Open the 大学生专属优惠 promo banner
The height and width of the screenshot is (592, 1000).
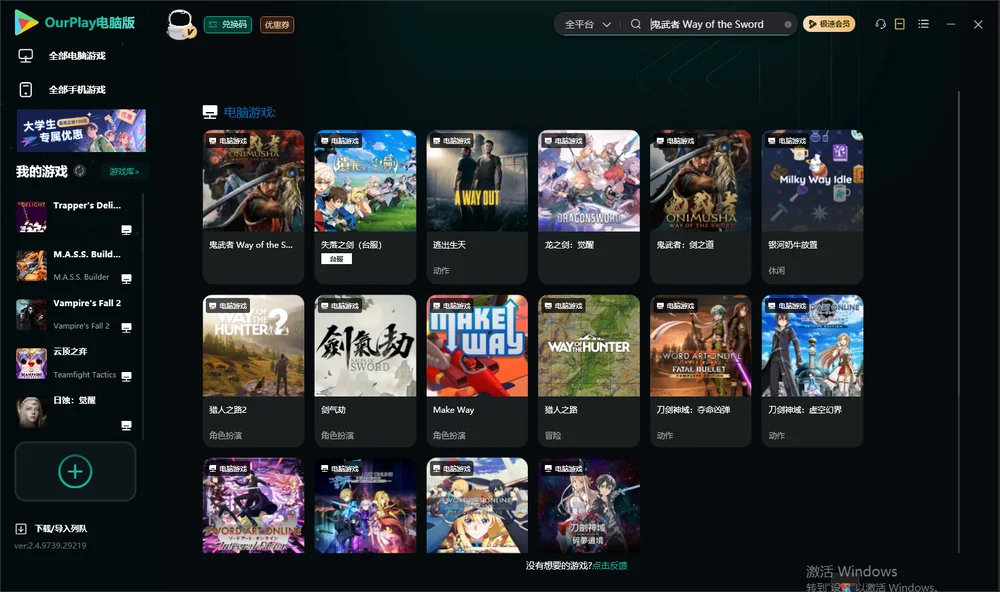pos(82,131)
